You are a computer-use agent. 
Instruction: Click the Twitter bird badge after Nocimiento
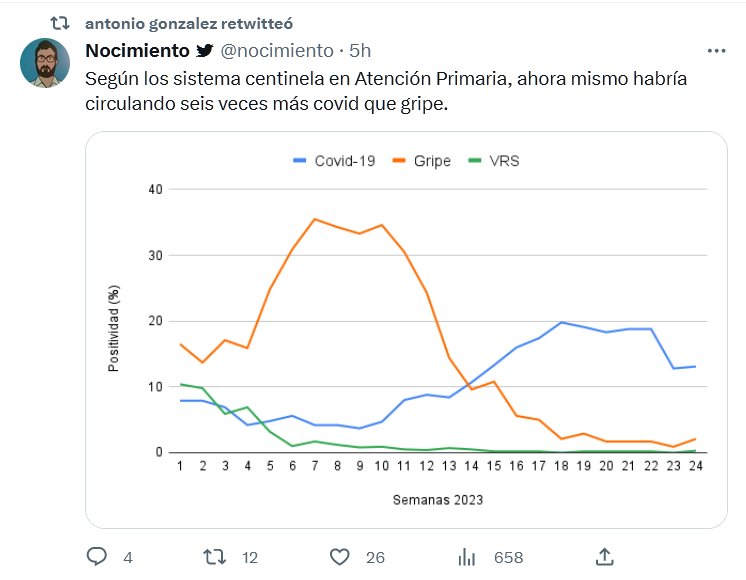(x=205, y=51)
